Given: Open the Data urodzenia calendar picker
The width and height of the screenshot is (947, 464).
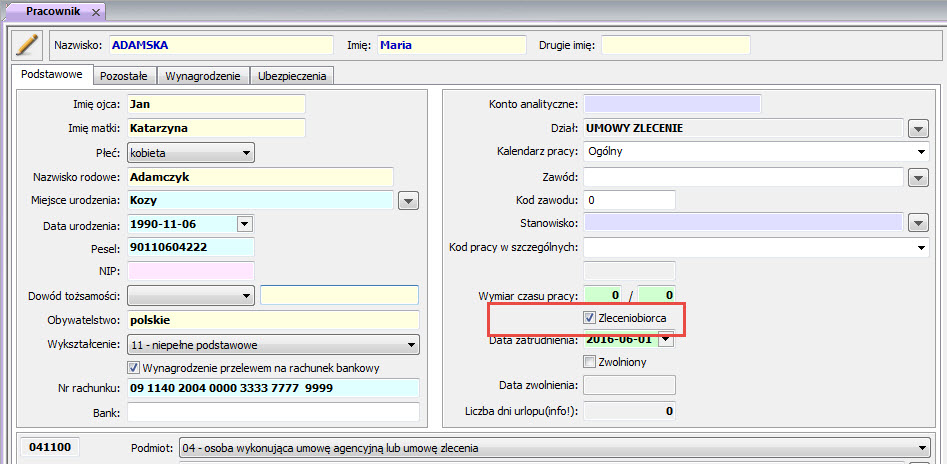Looking at the screenshot, I should pos(245,224).
